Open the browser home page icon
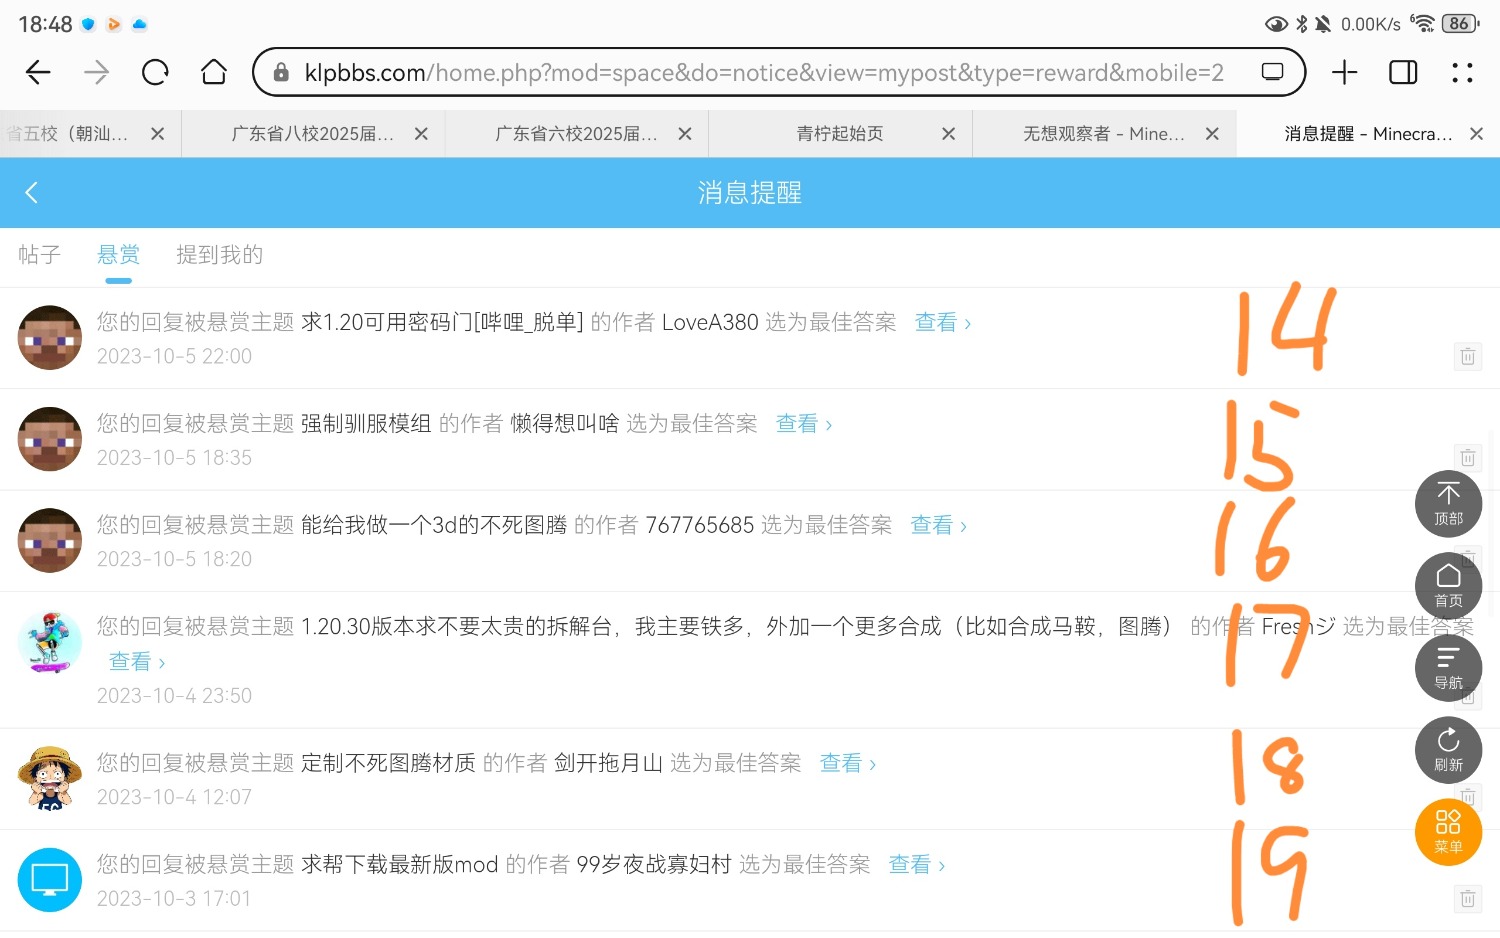The height and width of the screenshot is (938, 1500). [x=214, y=72]
